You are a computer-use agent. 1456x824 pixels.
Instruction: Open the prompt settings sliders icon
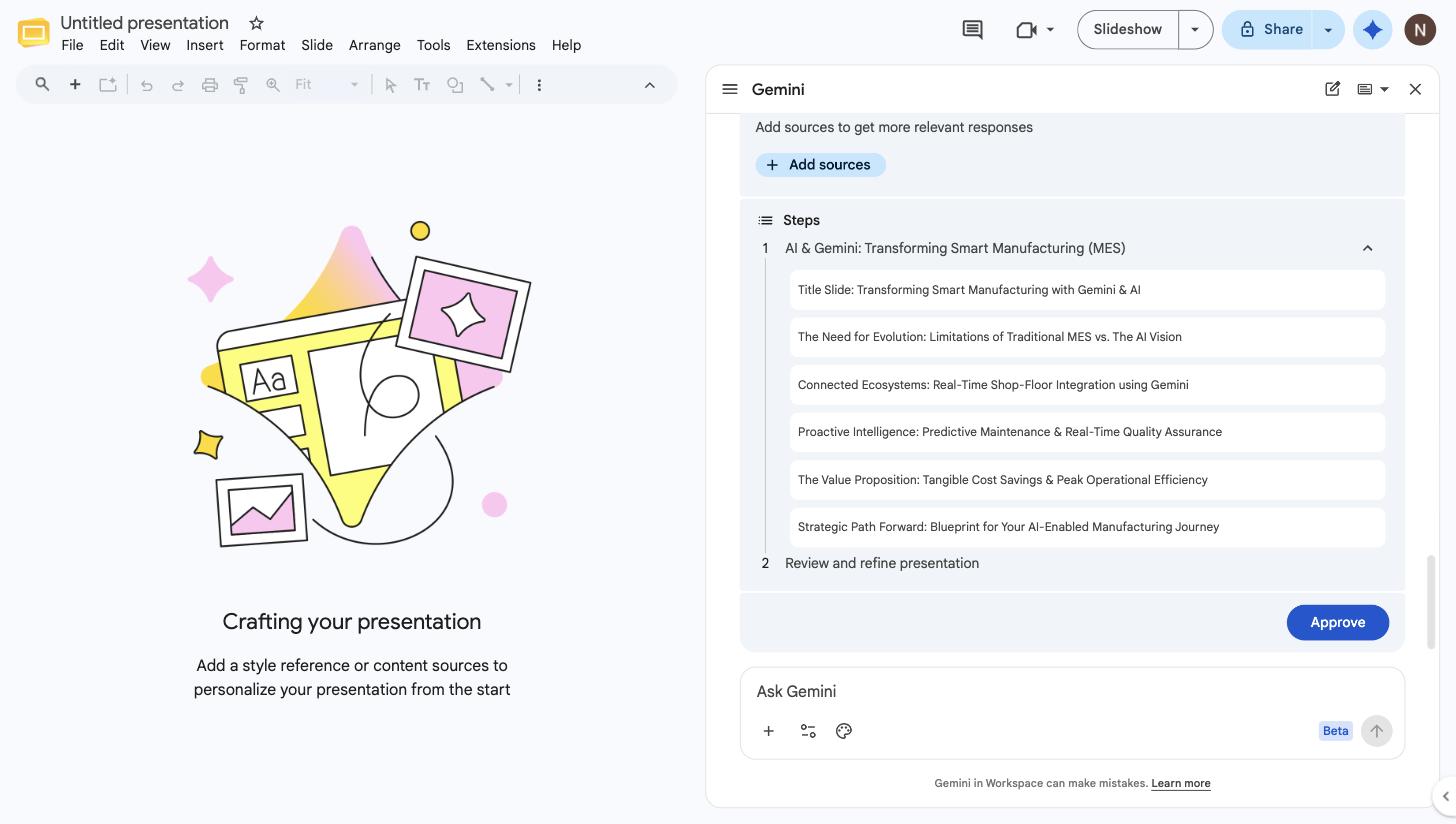[808, 731]
